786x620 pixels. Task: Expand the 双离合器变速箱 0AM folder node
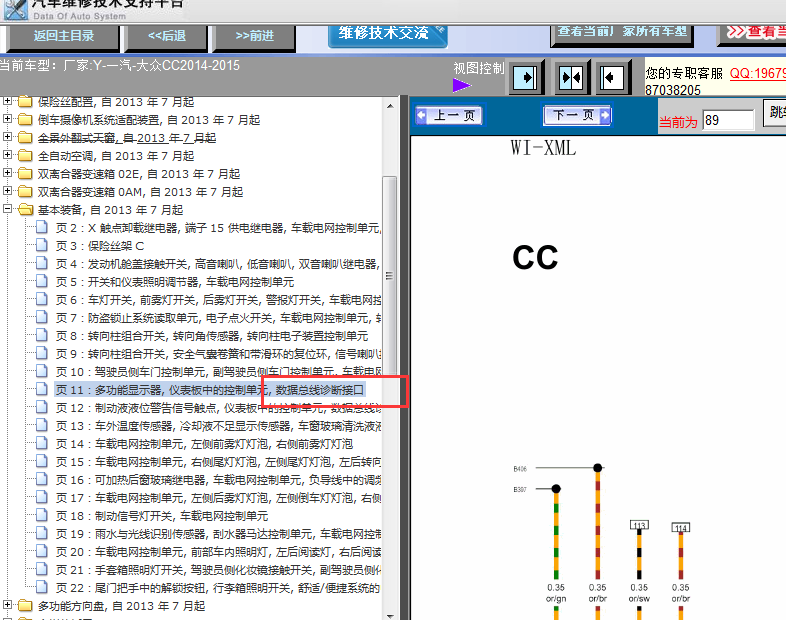(x=7, y=191)
